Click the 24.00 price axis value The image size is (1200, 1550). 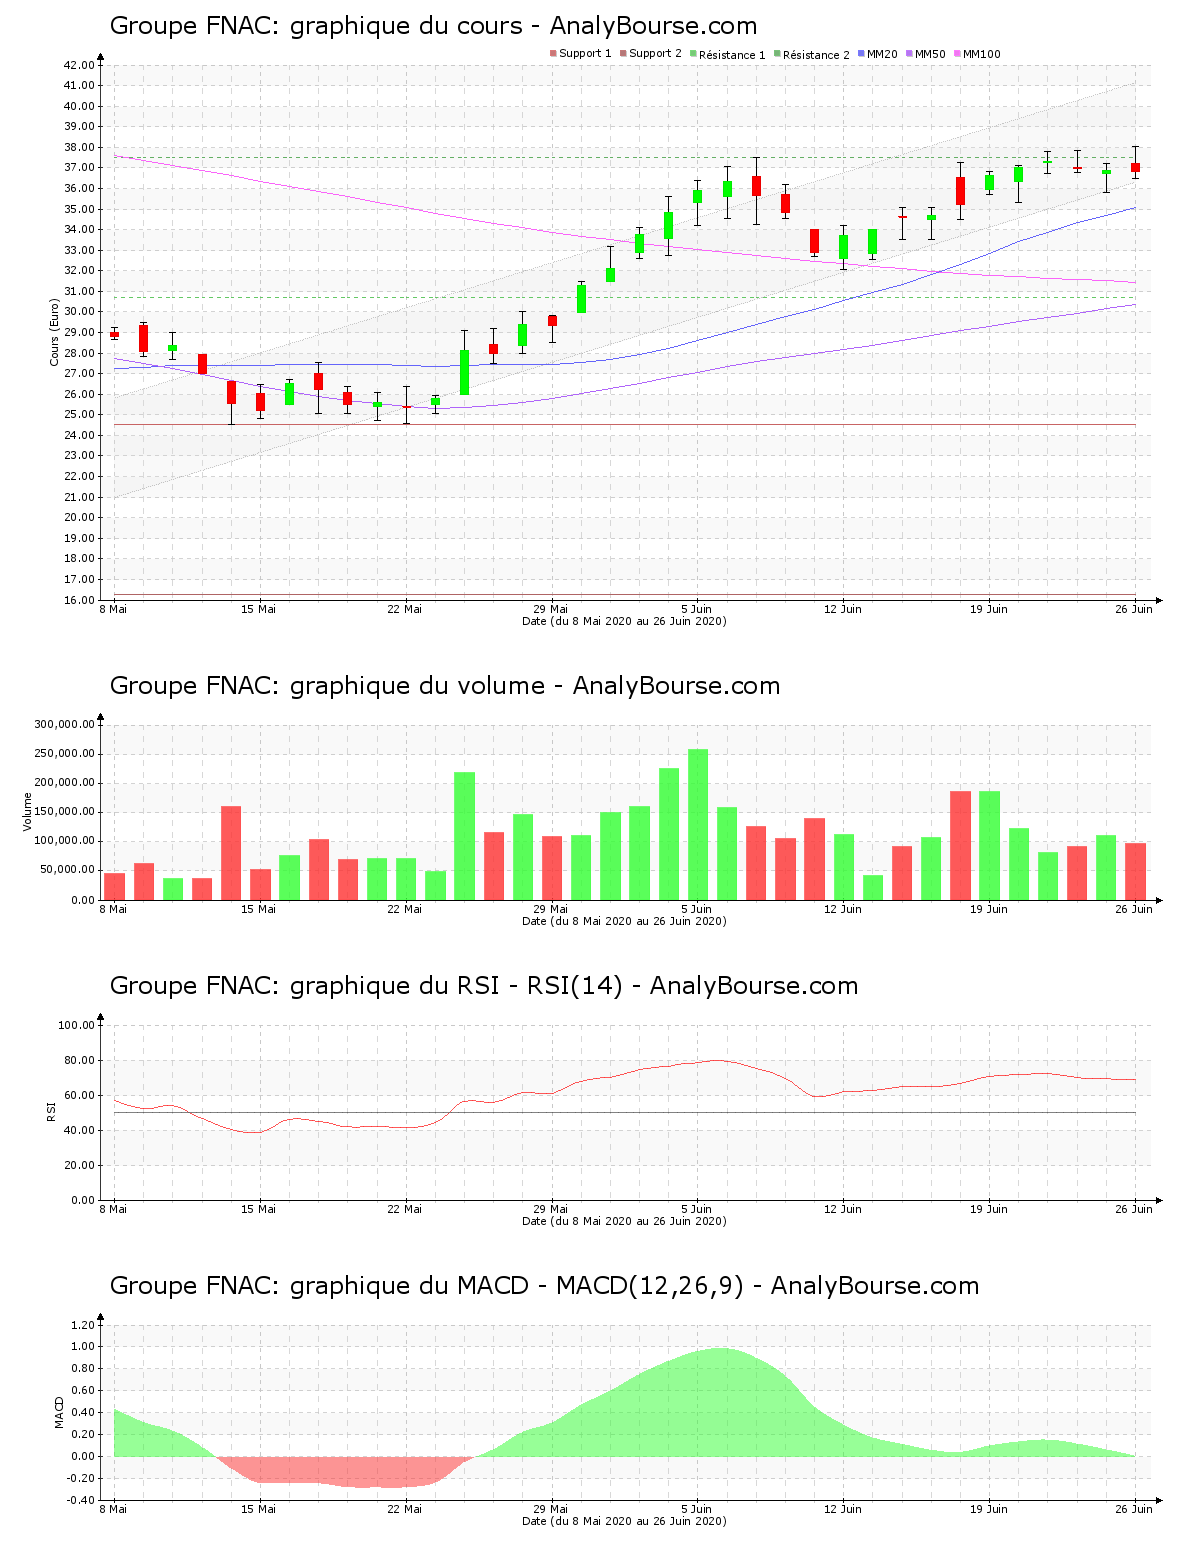(x=79, y=435)
